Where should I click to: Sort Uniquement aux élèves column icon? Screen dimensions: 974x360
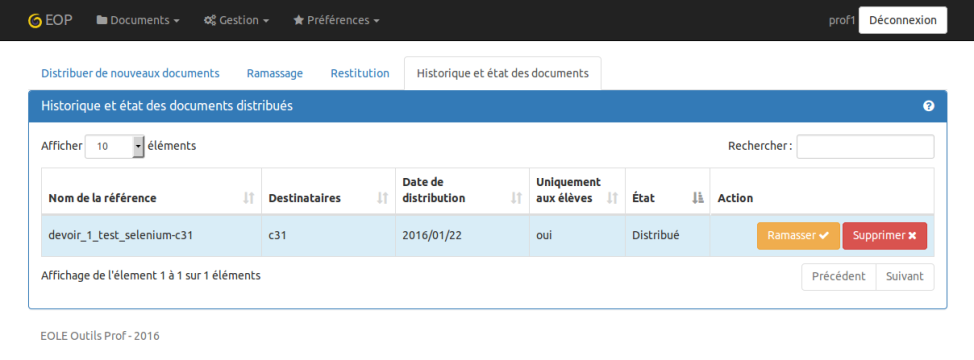pyautogui.click(x=612, y=198)
